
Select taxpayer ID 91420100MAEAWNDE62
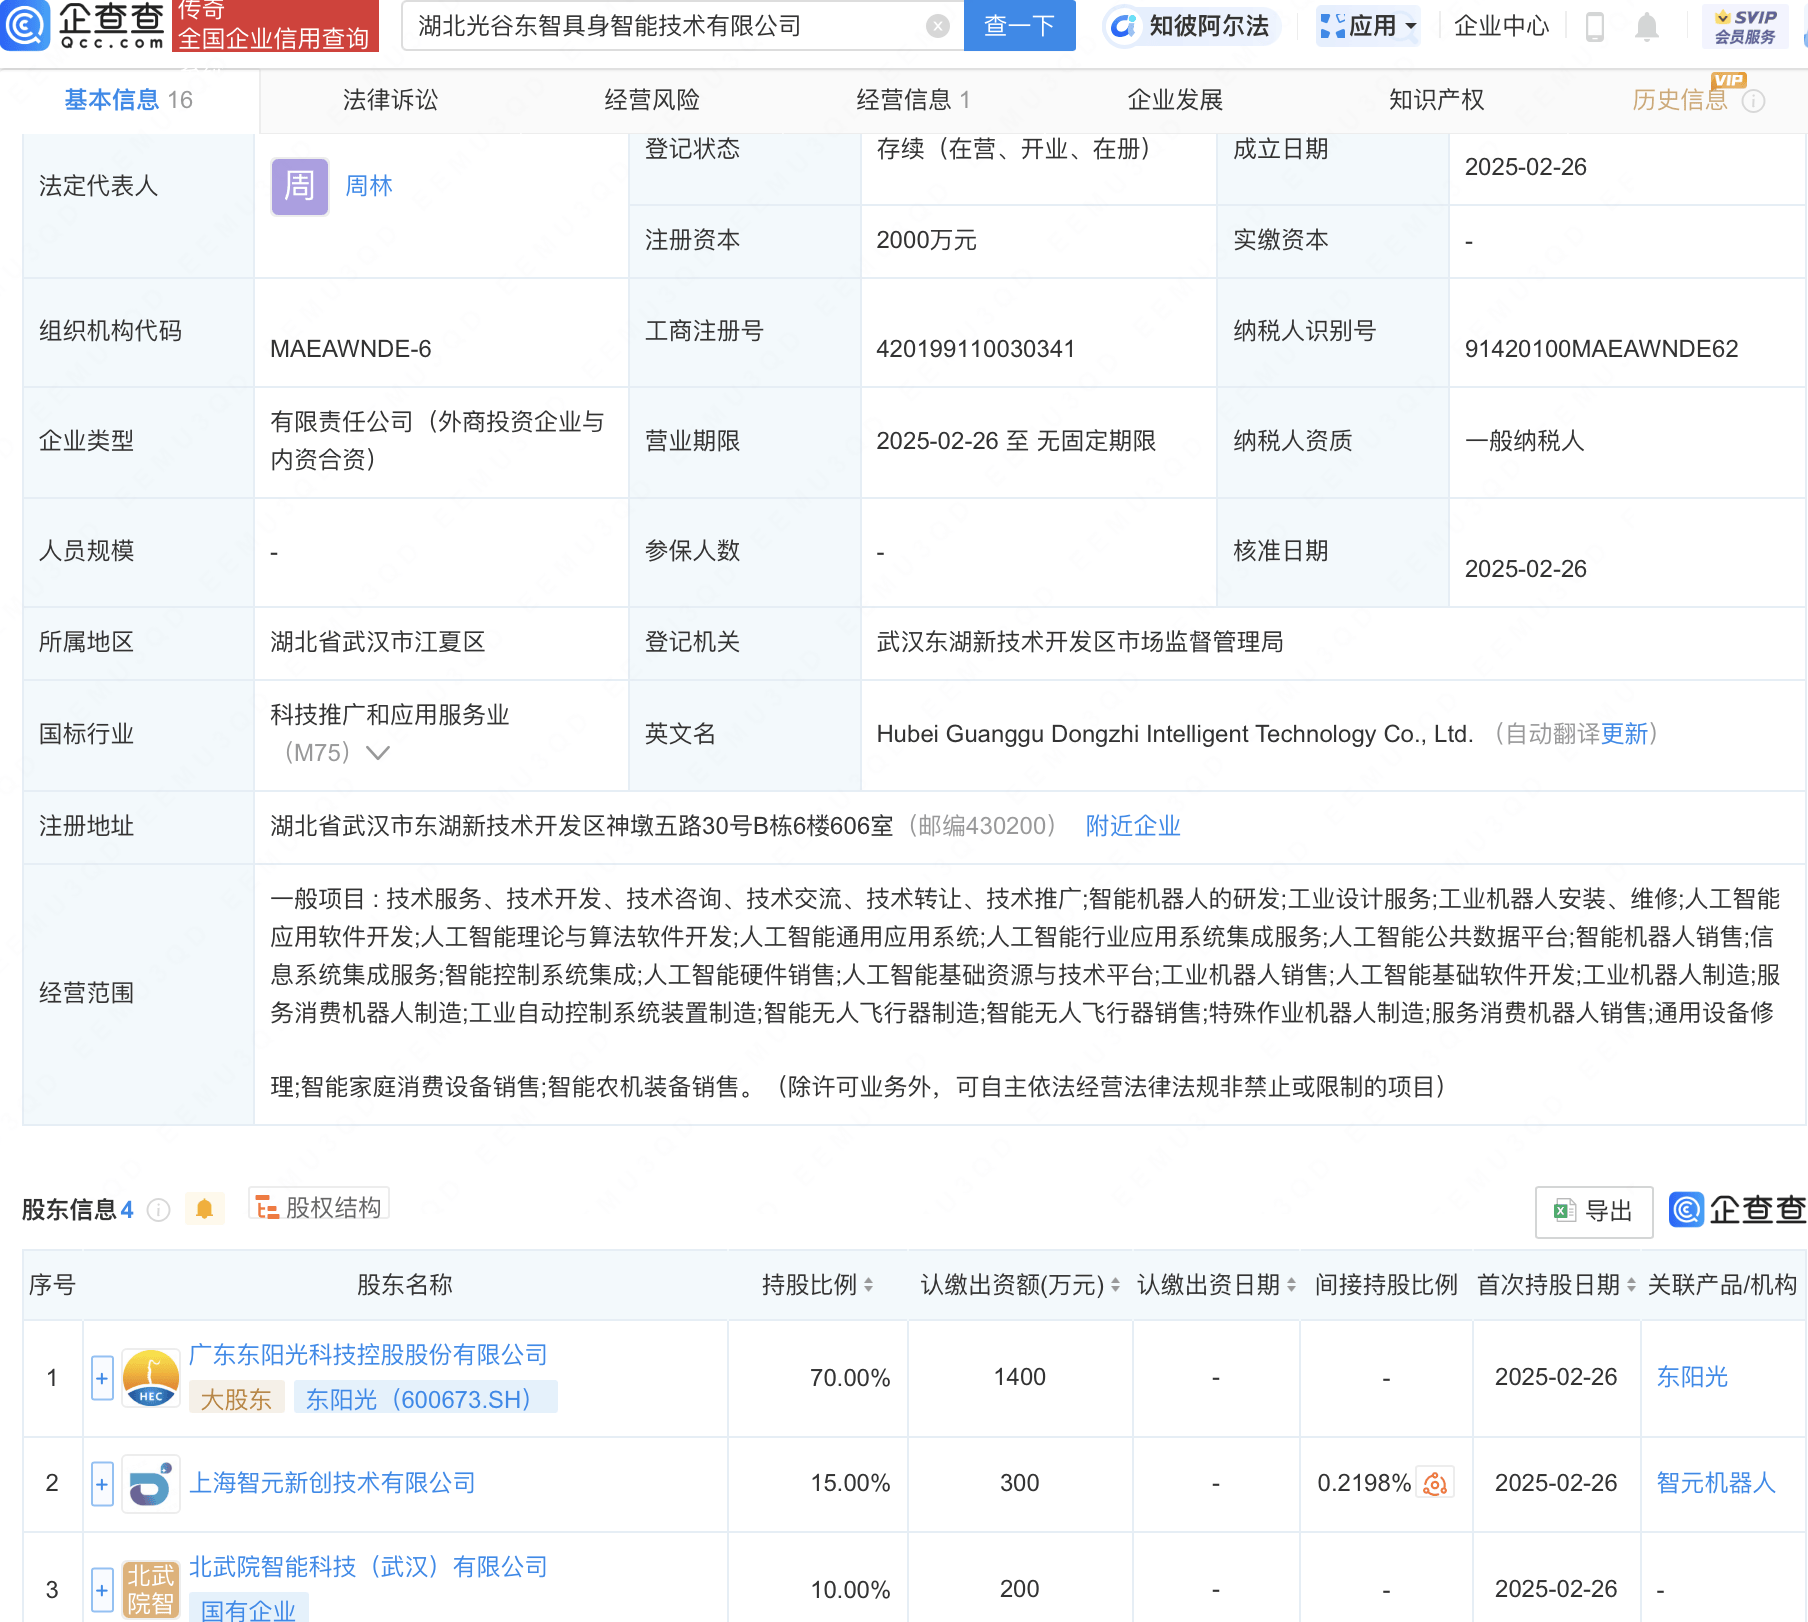click(x=1601, y=349)
